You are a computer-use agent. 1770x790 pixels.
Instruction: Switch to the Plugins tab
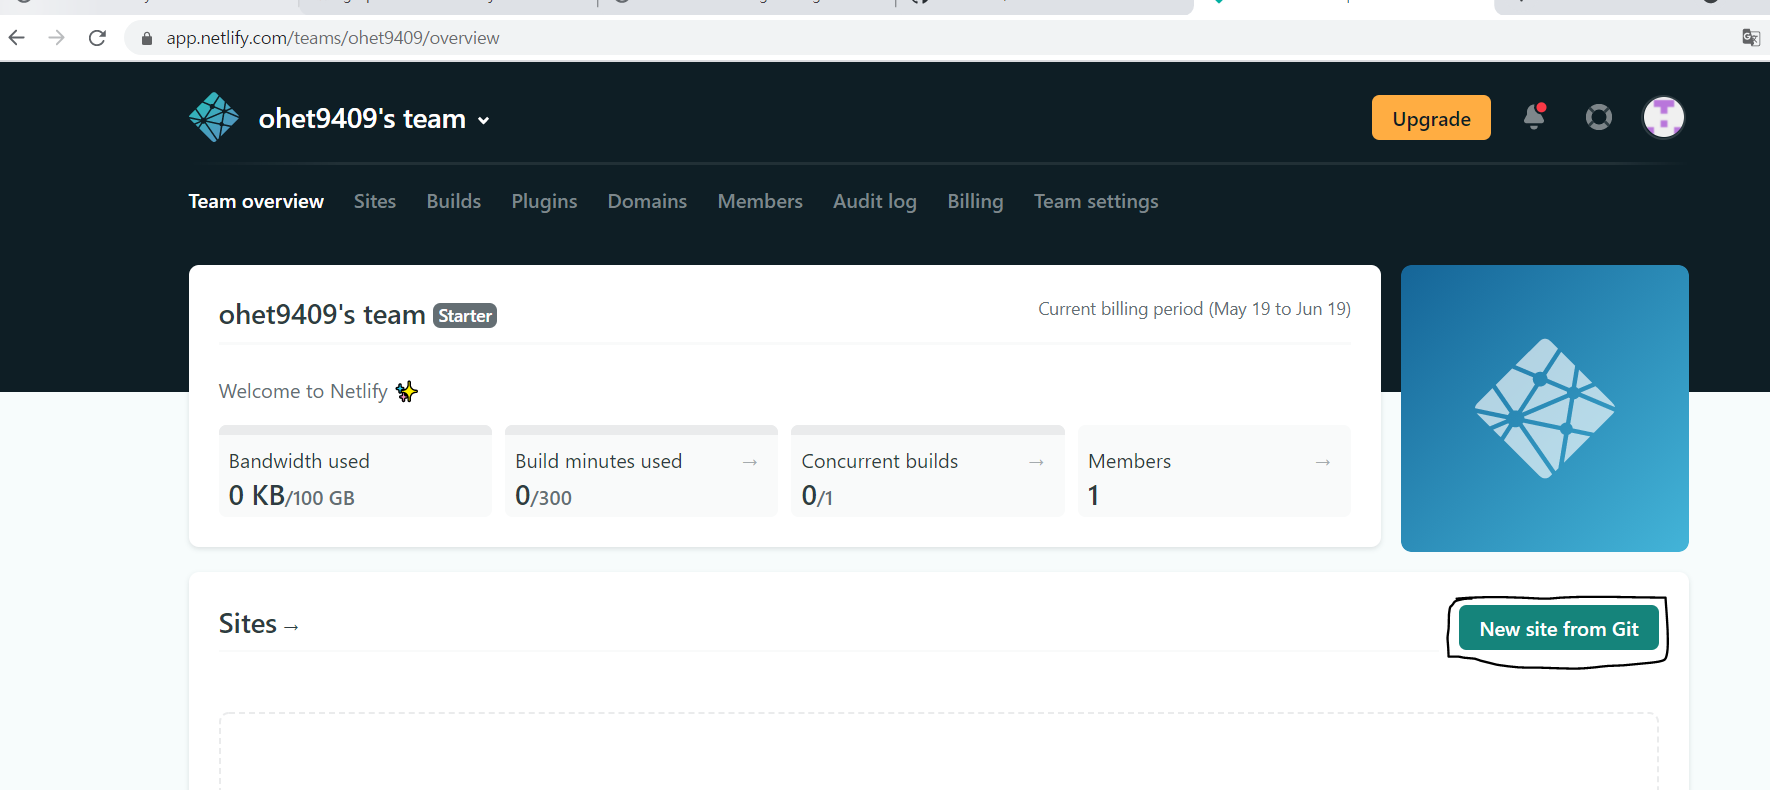click(544, 201)
